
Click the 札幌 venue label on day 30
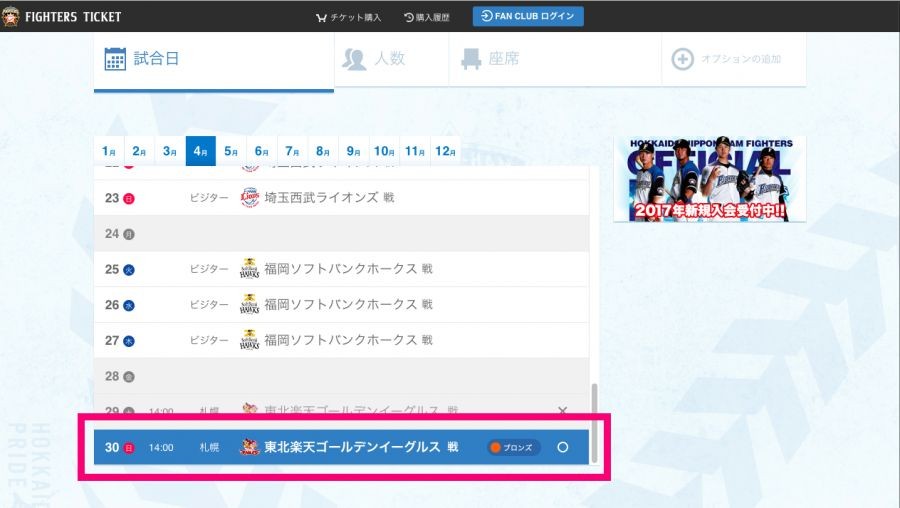(x=209, y=447)
